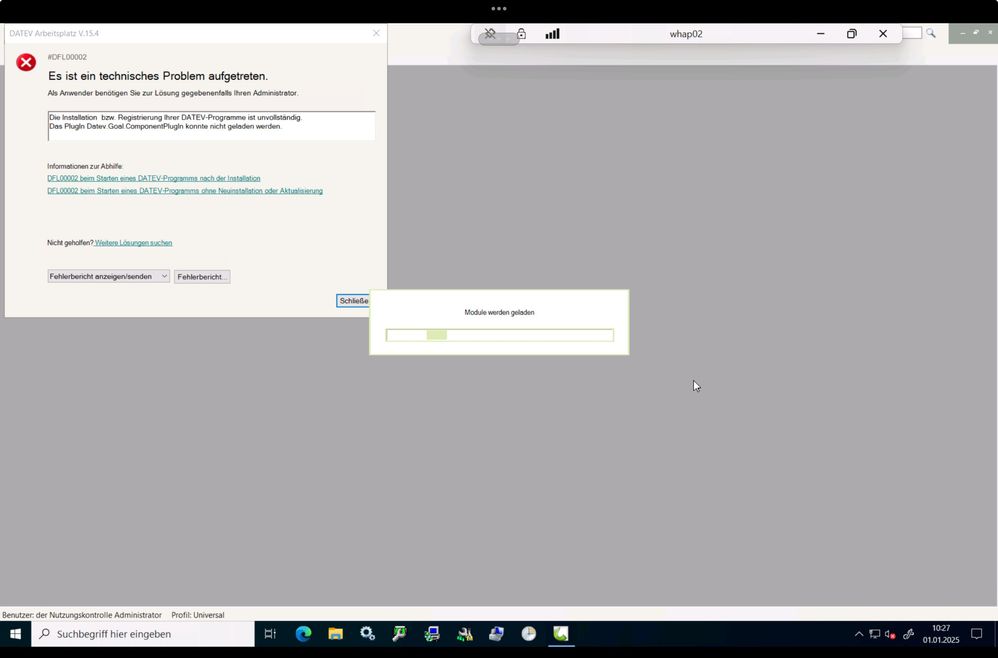
Task: Click the muted volume tray icon
Action: 890,634
